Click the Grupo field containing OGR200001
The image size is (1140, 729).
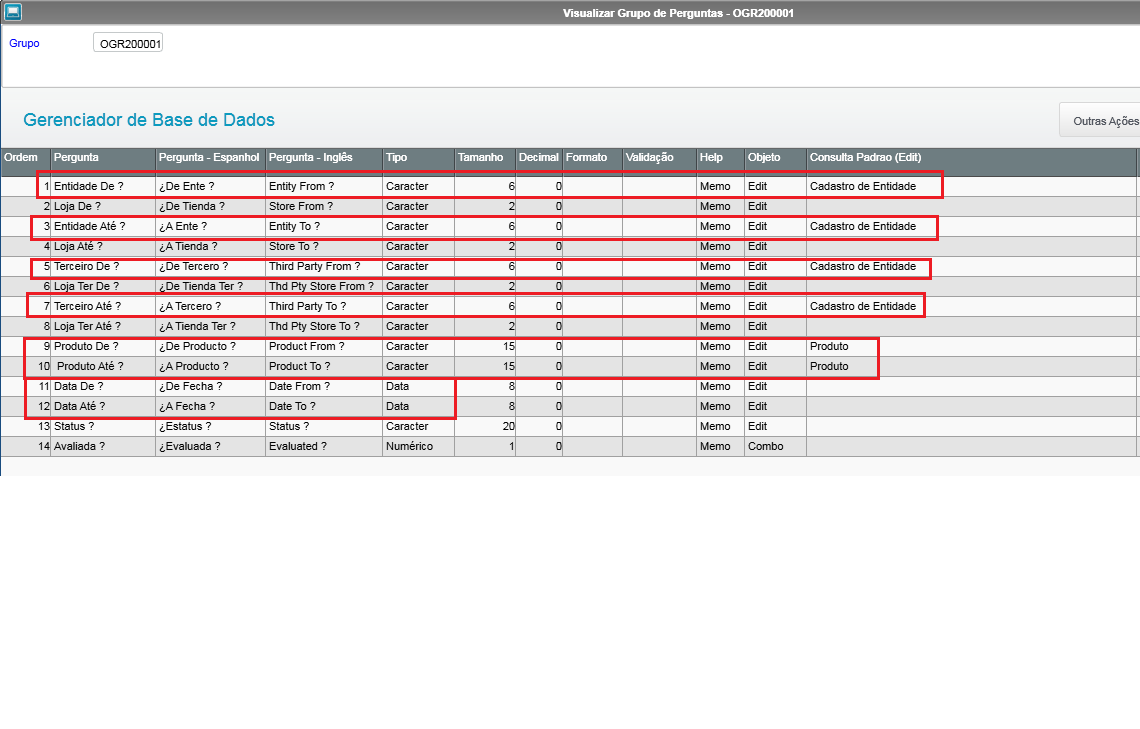point(128,44)
